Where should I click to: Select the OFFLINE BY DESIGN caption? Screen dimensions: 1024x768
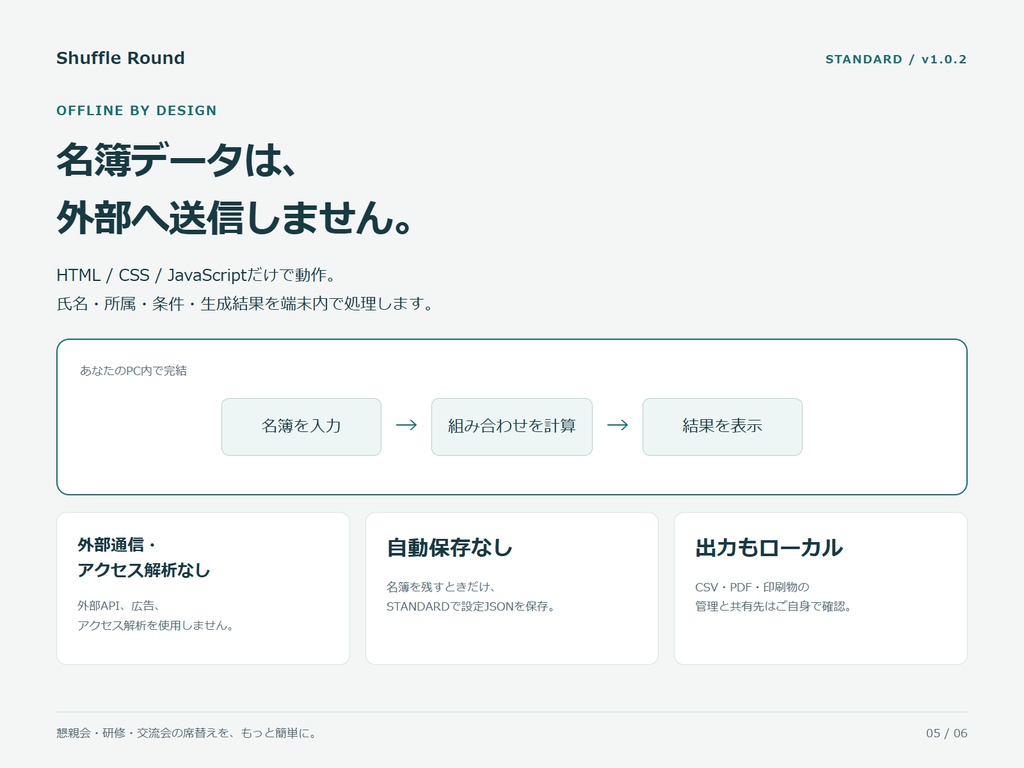(136, 110)
